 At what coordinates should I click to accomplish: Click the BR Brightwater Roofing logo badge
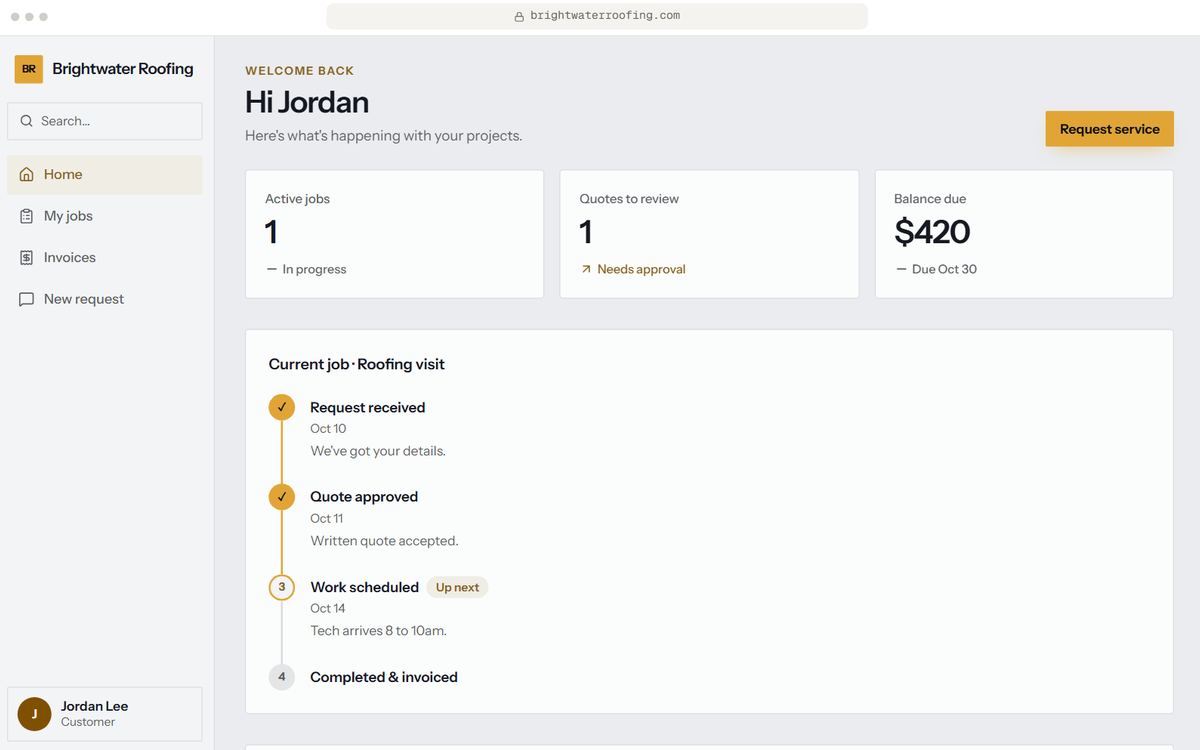(29, 69)
